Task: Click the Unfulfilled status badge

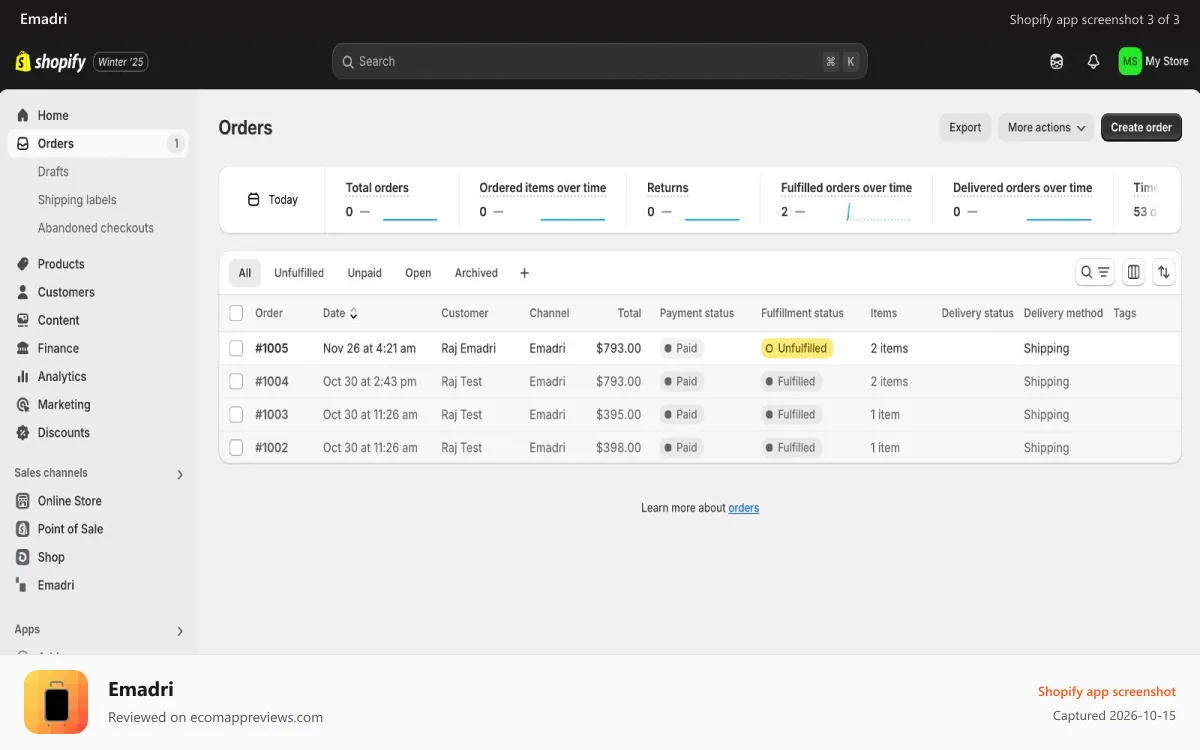Action: 797,348
